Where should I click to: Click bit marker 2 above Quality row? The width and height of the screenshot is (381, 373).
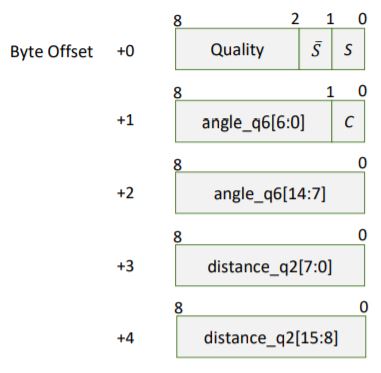point(295,20)
